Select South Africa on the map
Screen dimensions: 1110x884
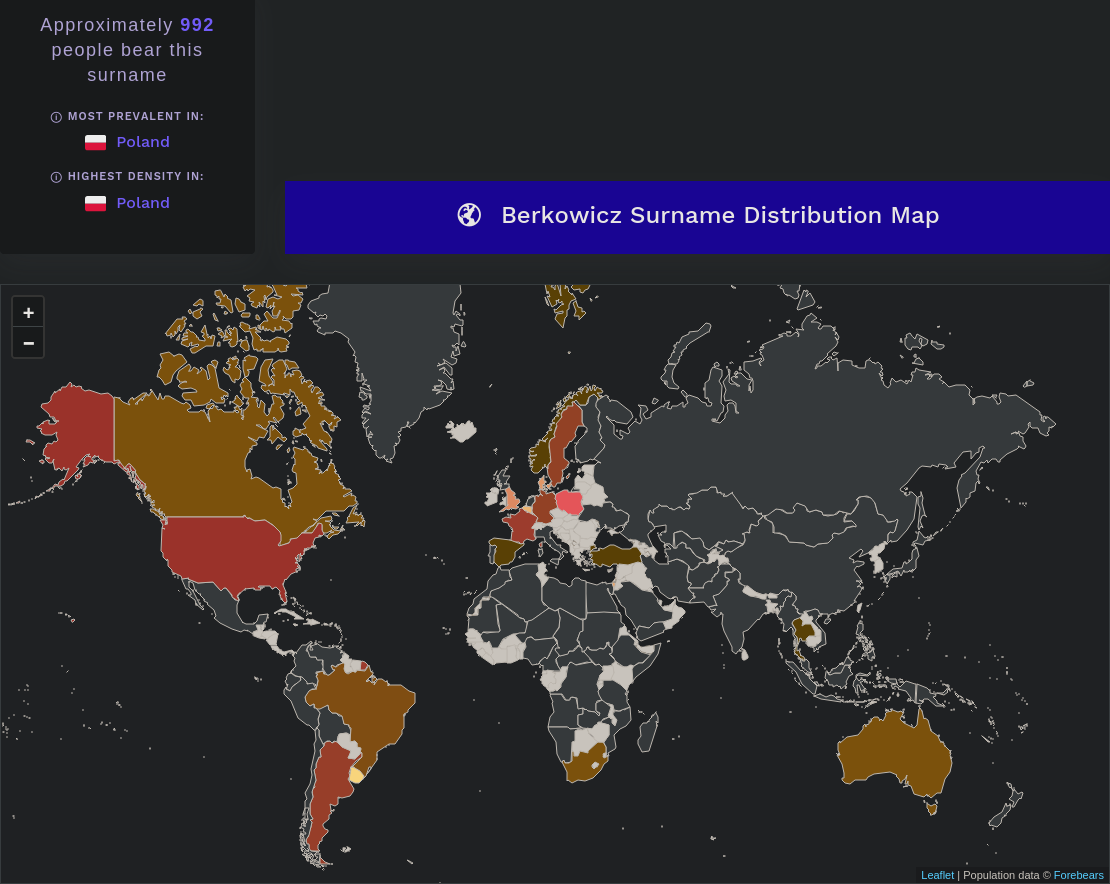586,766
